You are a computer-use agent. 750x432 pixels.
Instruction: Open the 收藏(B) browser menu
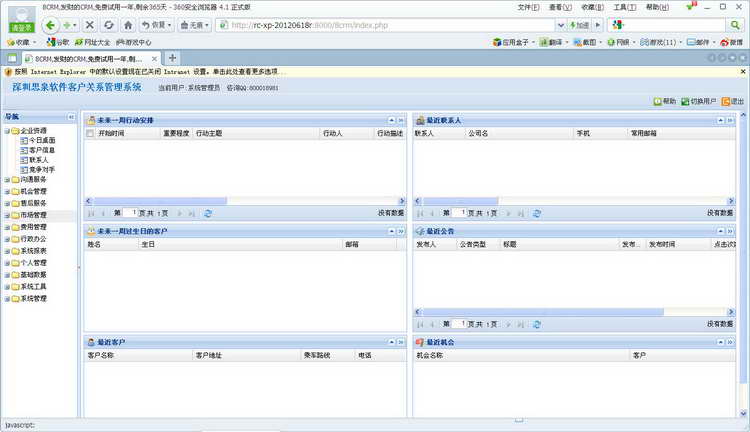593,7
